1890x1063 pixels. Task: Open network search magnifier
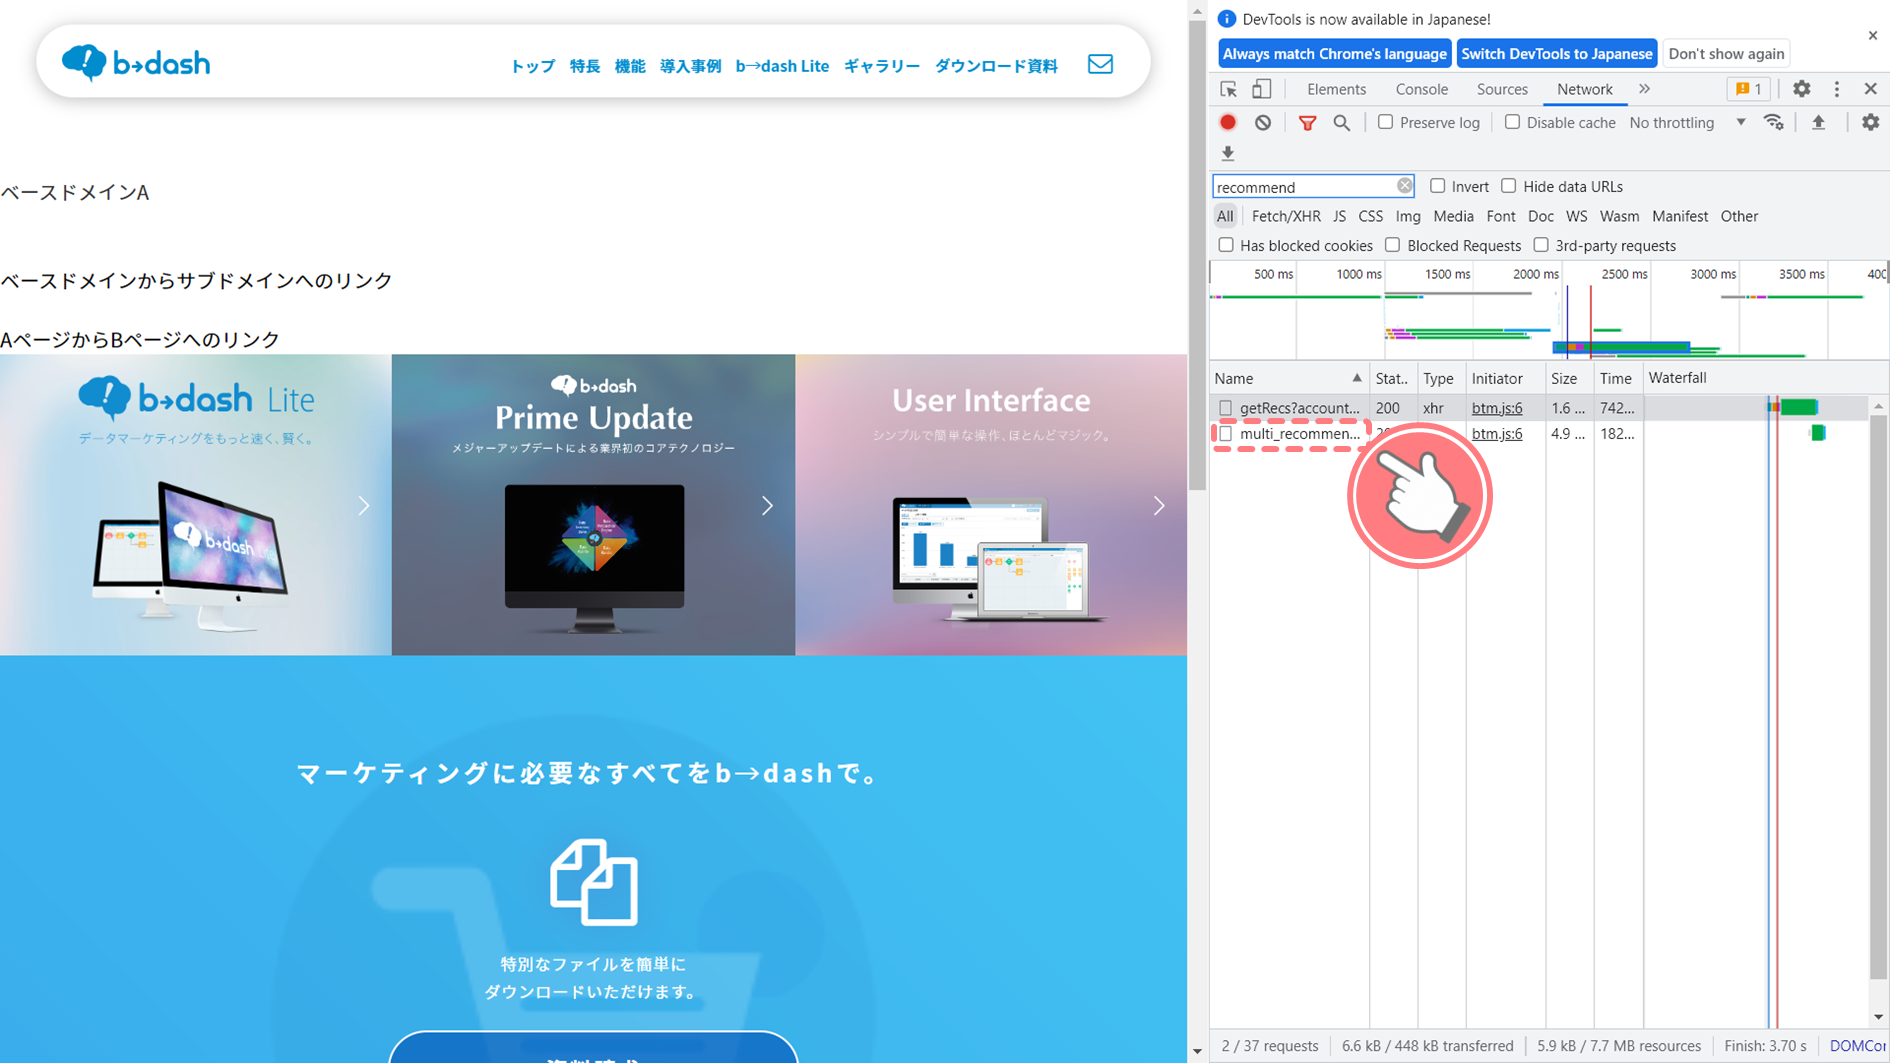(1342, 122)
